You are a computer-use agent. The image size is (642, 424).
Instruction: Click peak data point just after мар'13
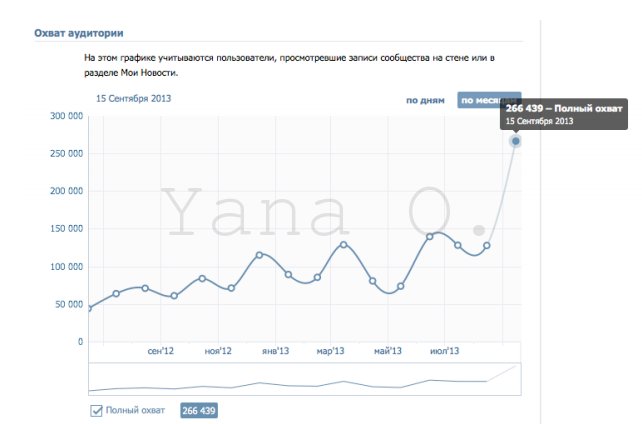344,245
